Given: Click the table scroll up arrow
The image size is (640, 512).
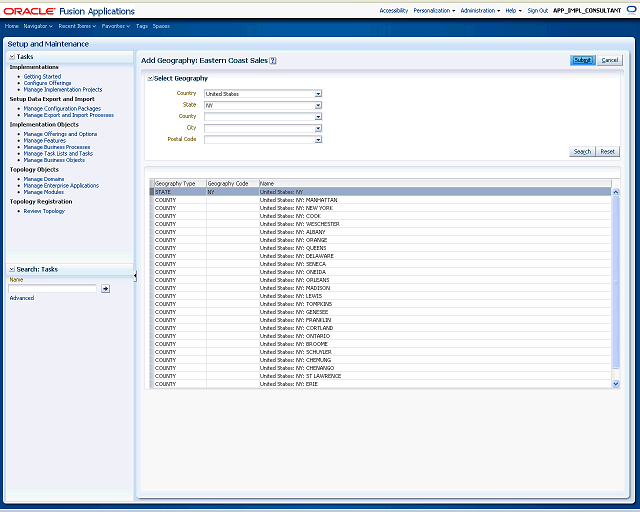Looking at the screenshot, I should click(616, 192).
